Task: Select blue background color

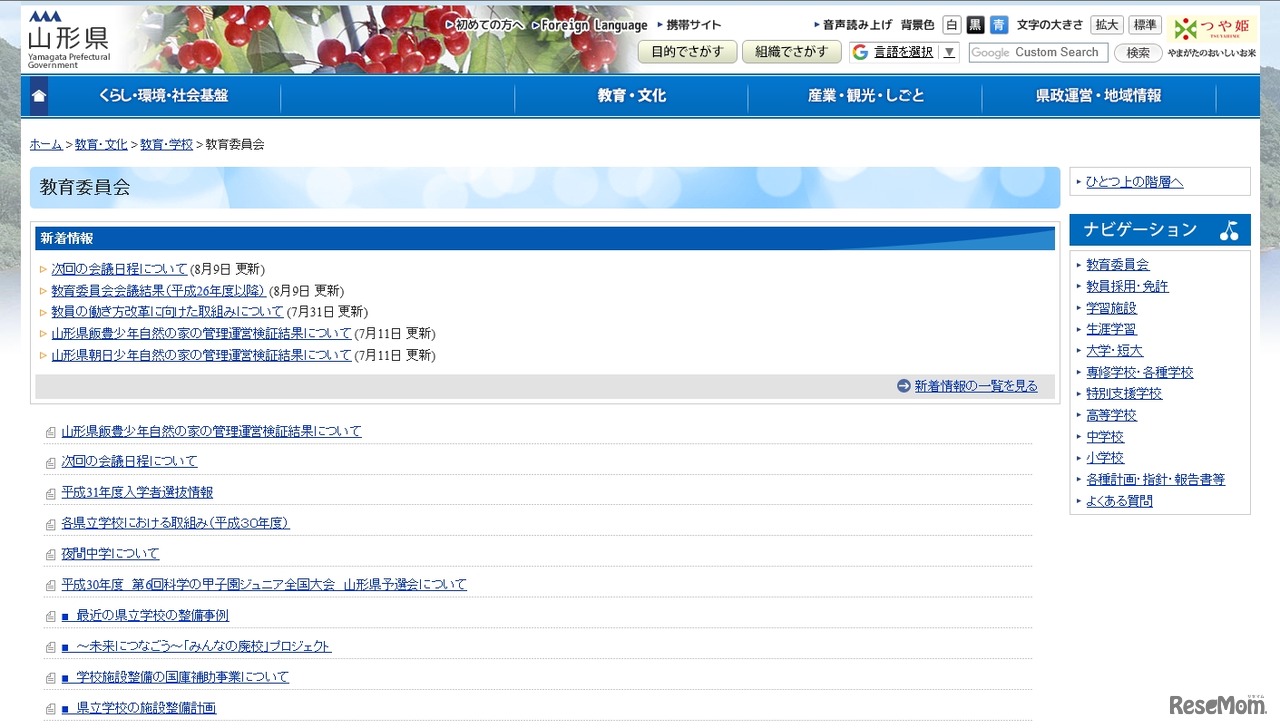Action: coord(999,25)
